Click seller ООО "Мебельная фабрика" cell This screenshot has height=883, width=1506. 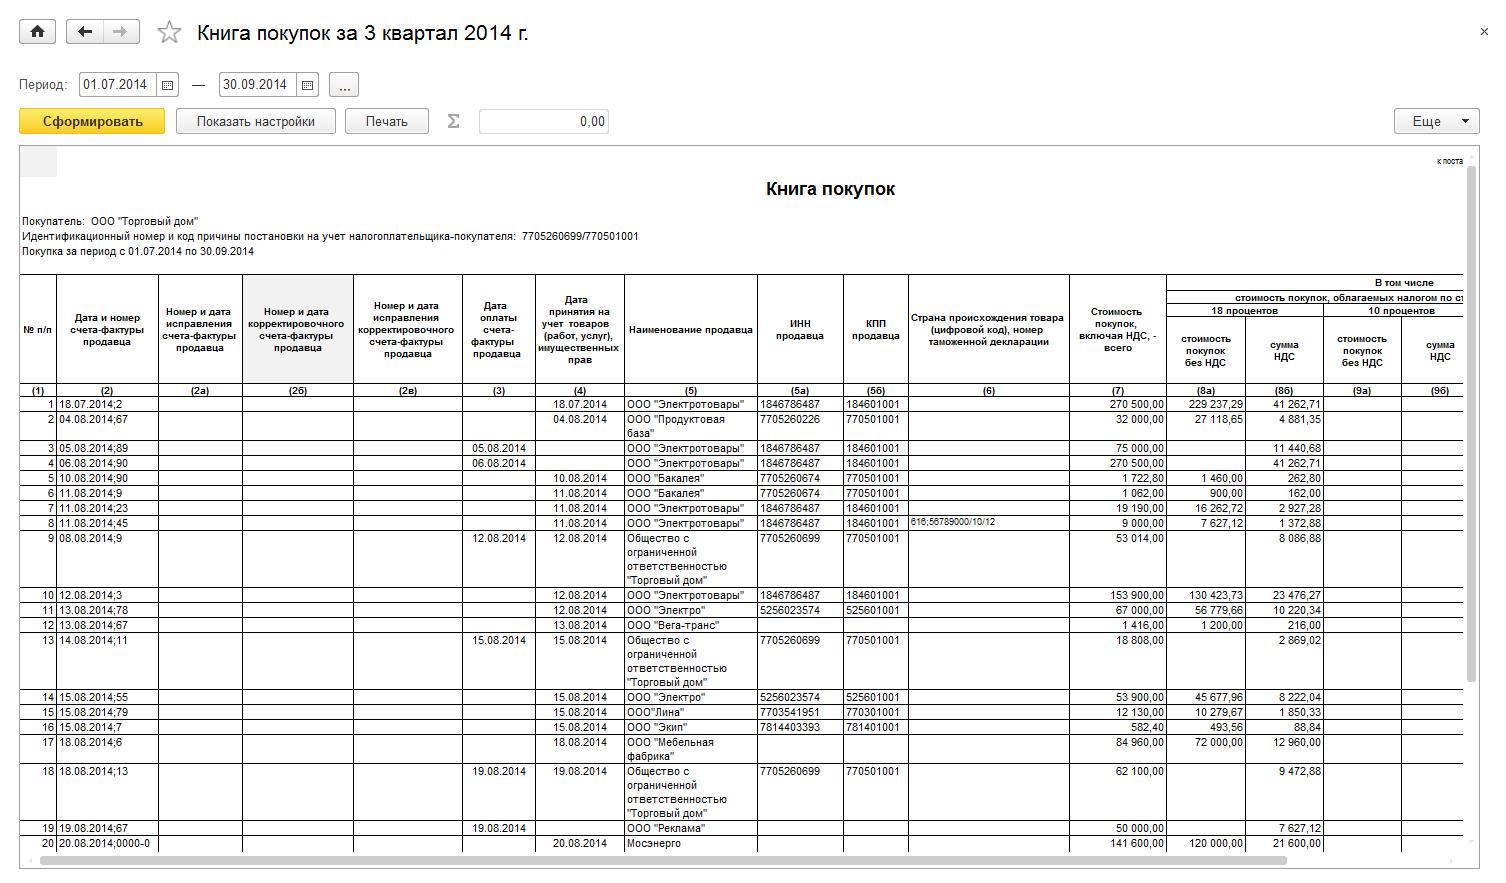(x=691, y=749)
